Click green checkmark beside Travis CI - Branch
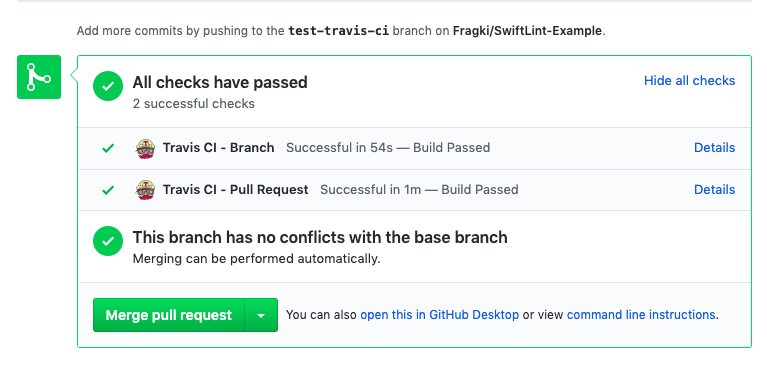Screen dimensions: 767x365 (108, 148)
